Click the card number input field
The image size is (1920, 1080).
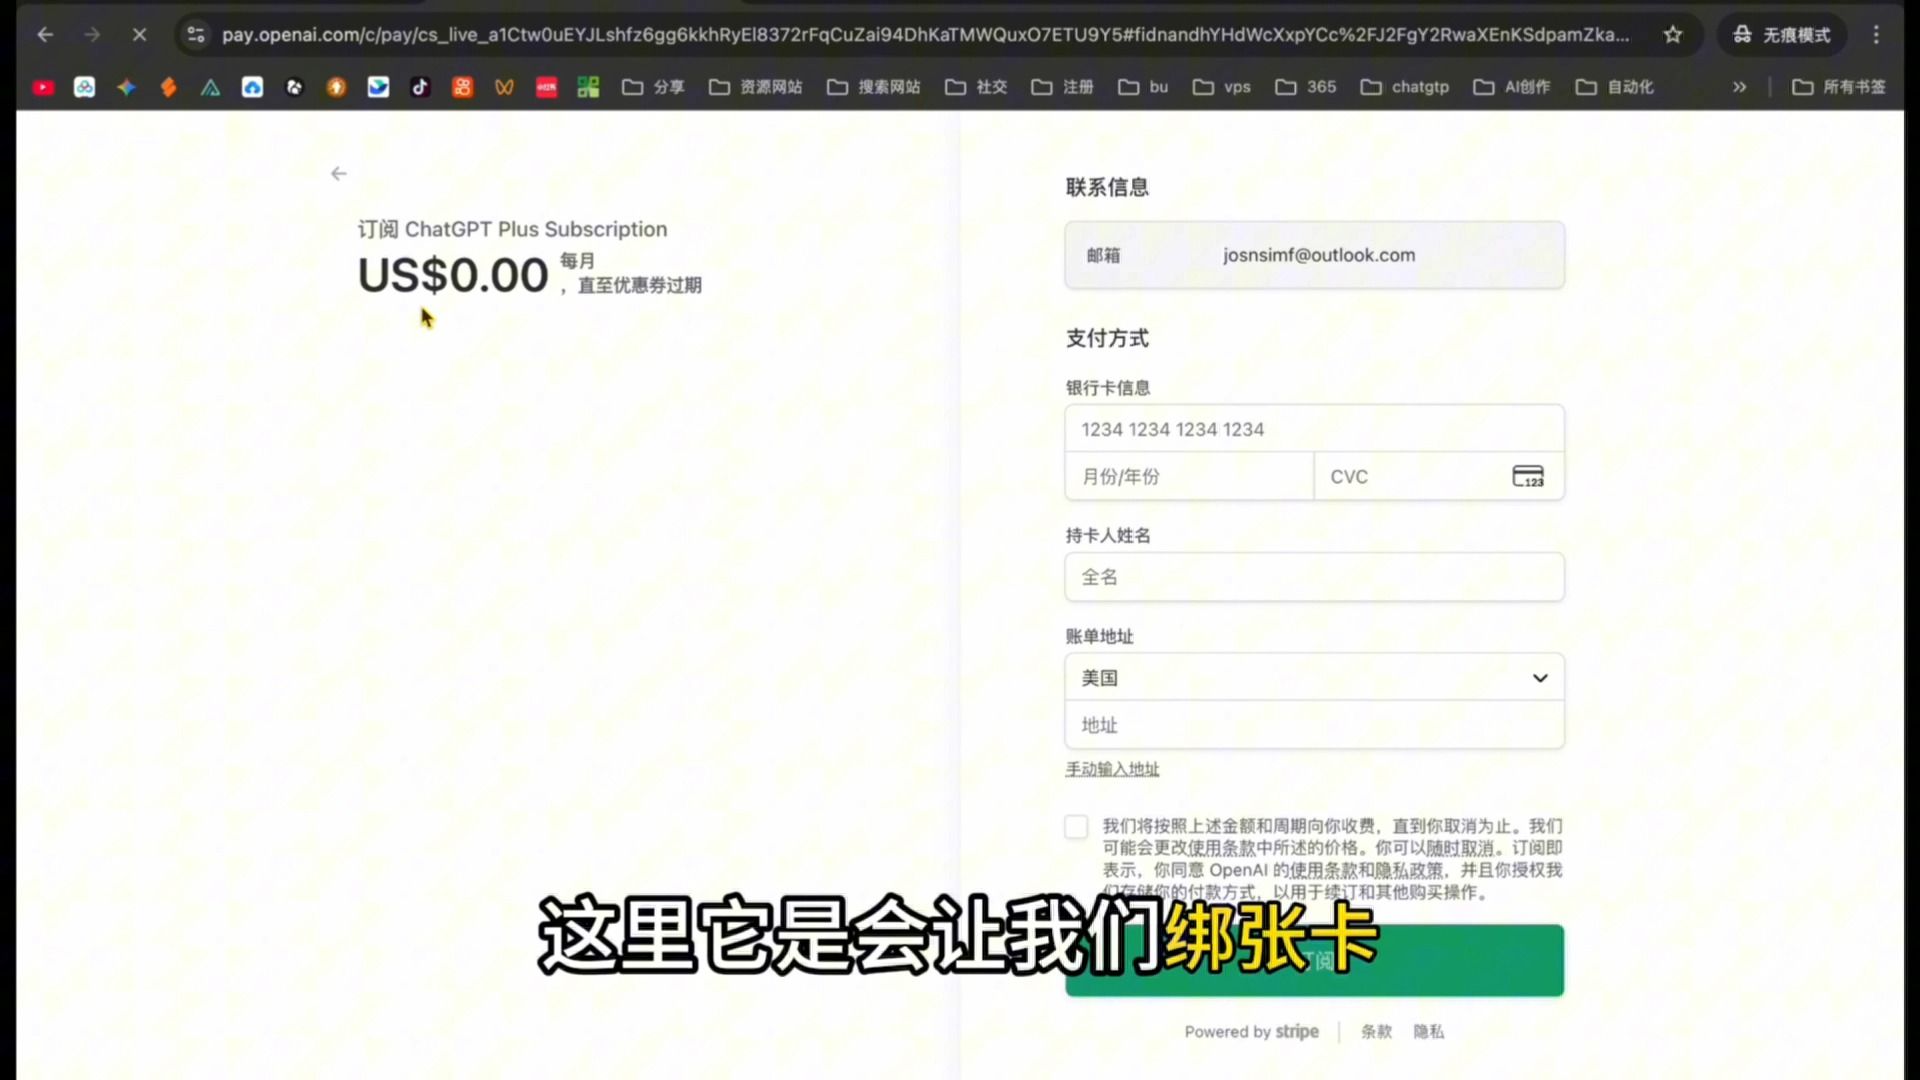(1314, 429)
